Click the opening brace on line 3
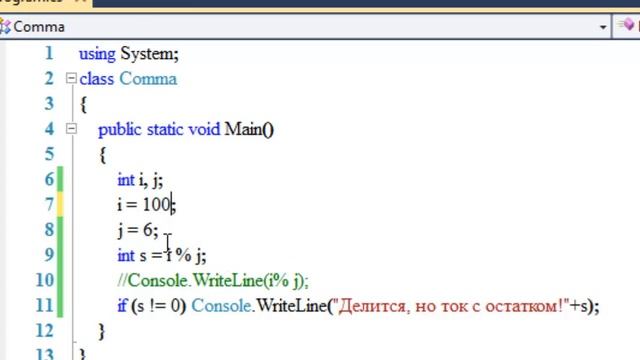Viewport: 640px width, 360px height. (x=83, y=104)
